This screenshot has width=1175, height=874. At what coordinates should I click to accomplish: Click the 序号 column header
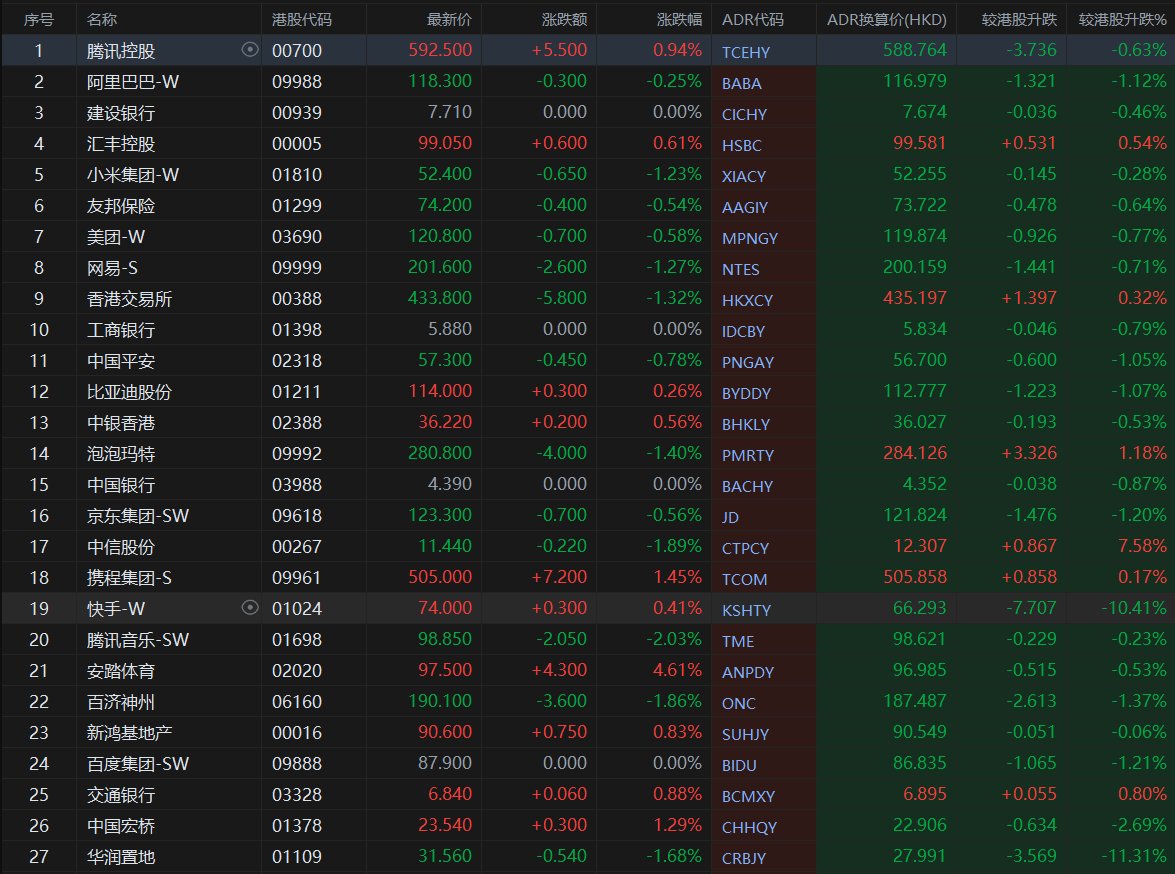point(39,19)
